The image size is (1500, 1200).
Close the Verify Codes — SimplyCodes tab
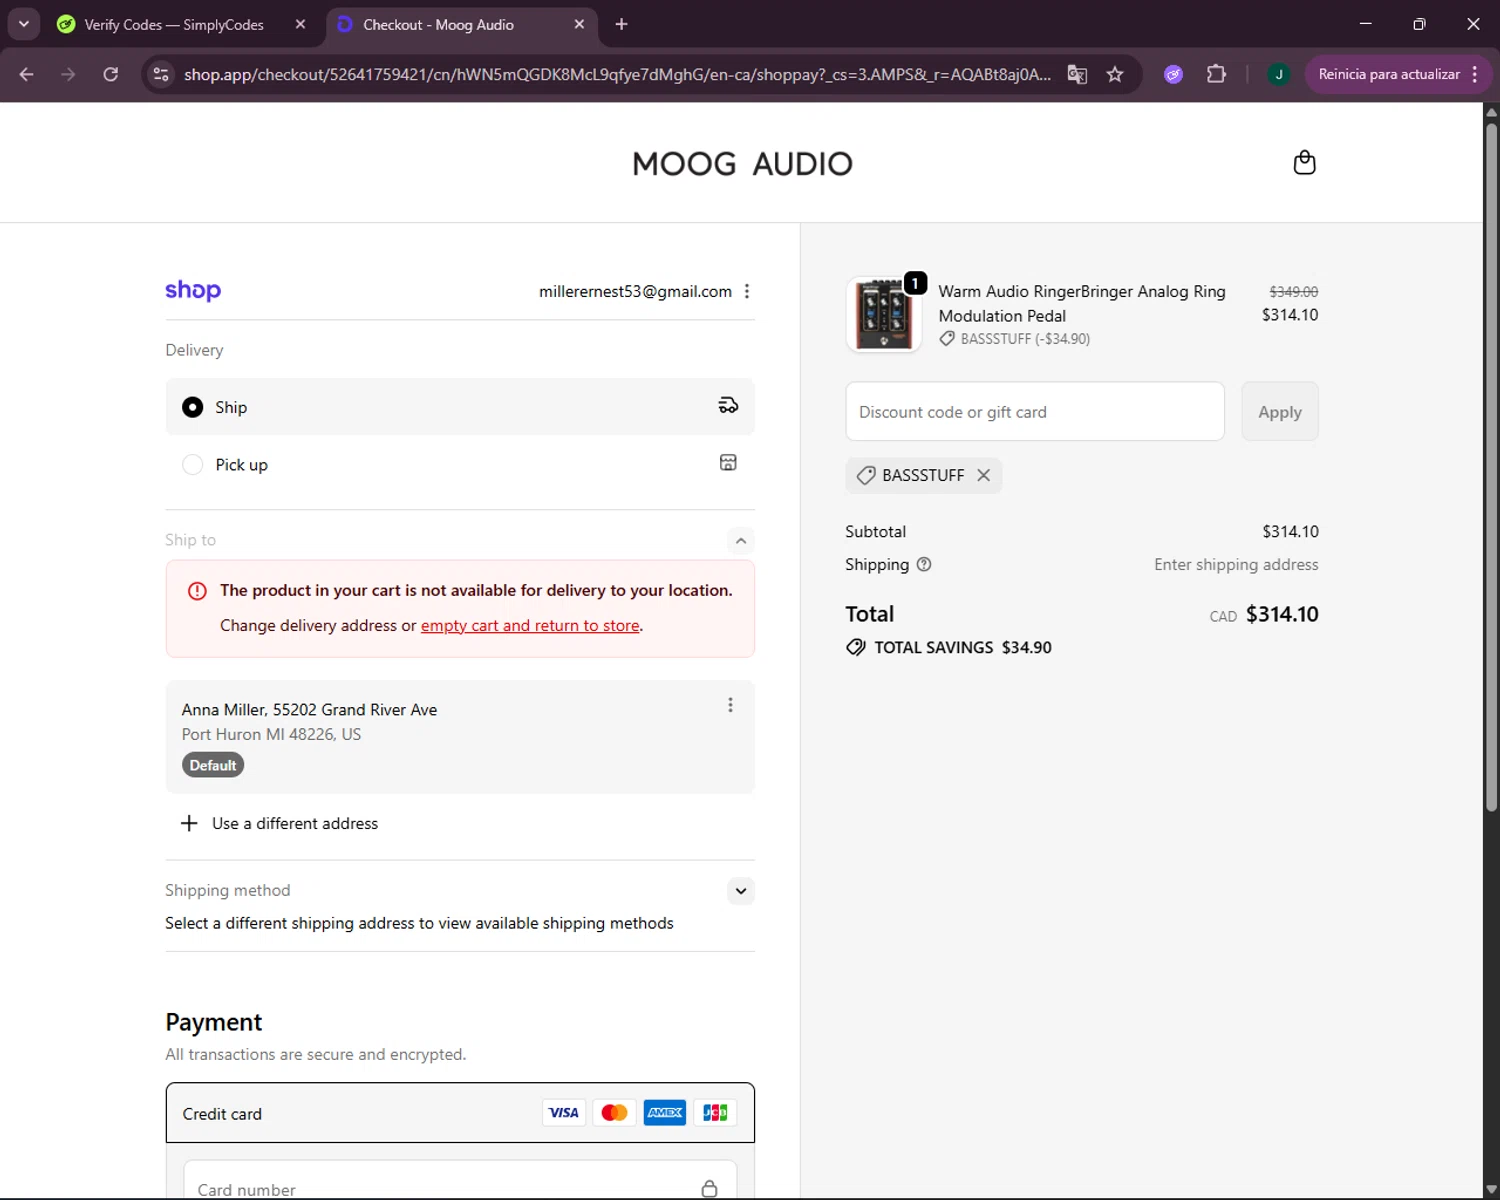[300, 24]
